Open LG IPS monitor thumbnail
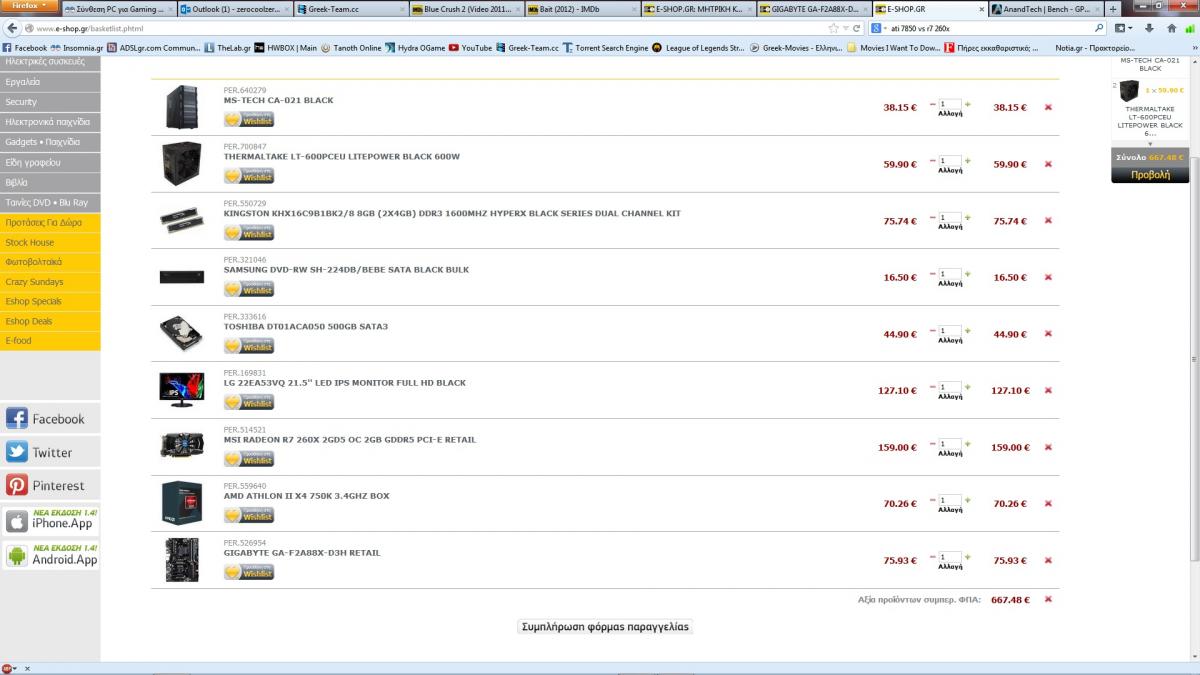The image size is (1200, 675). click(182, 390)
